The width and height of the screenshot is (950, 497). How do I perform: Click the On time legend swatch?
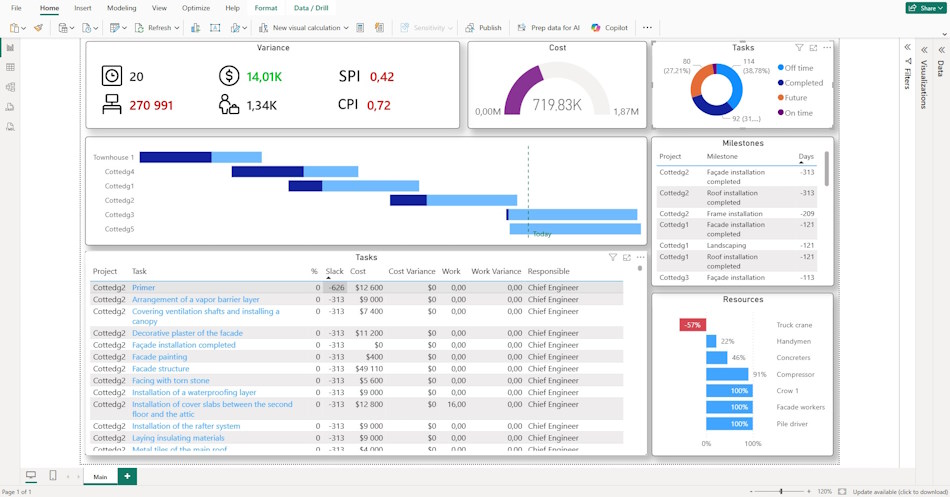(781, 113)
